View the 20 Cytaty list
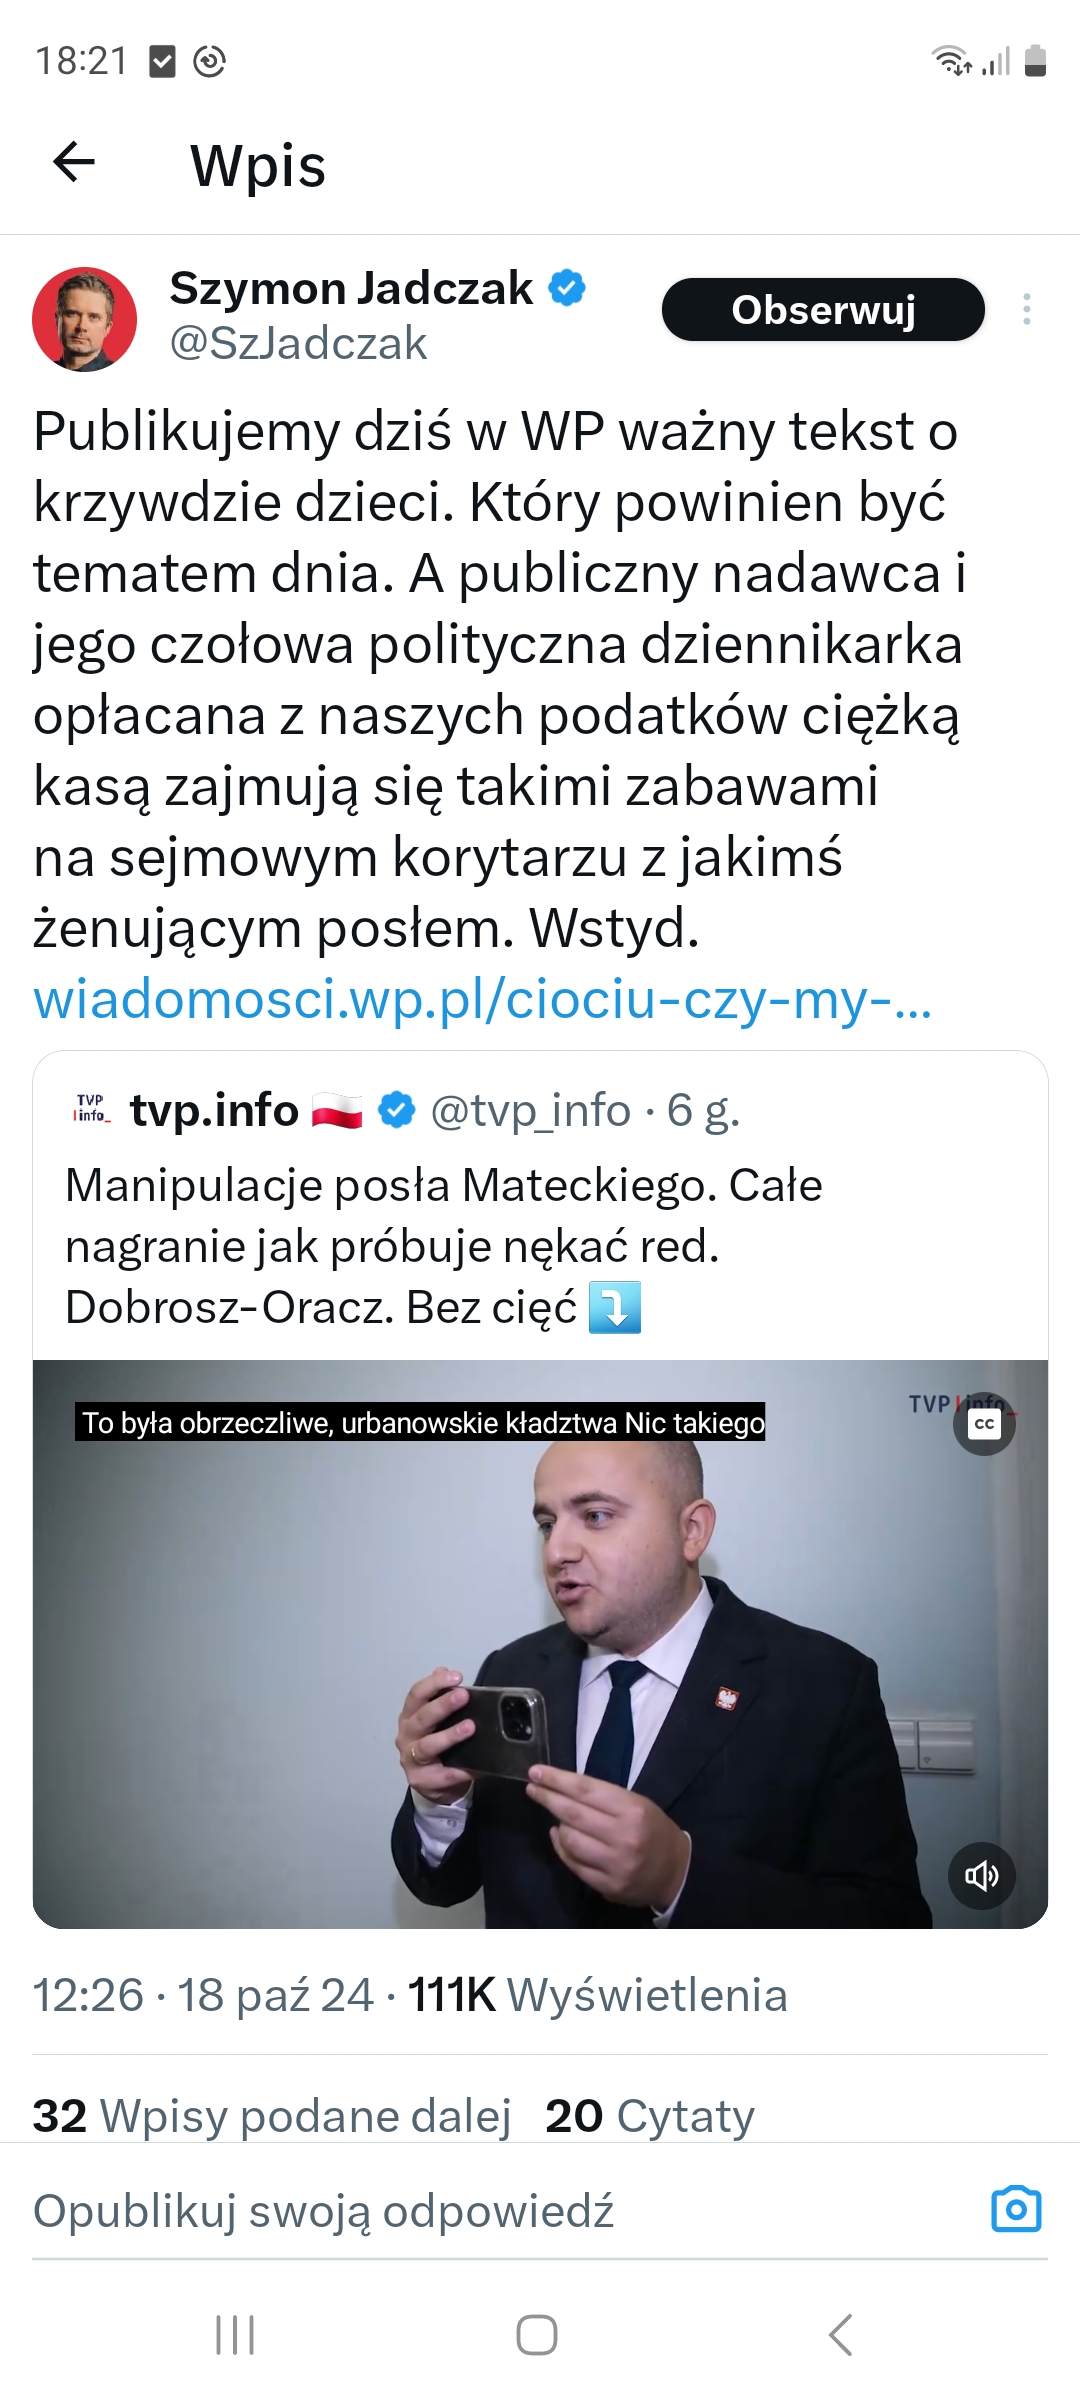This screenshot has height=2400, width=1080. tap(650, 2116)
